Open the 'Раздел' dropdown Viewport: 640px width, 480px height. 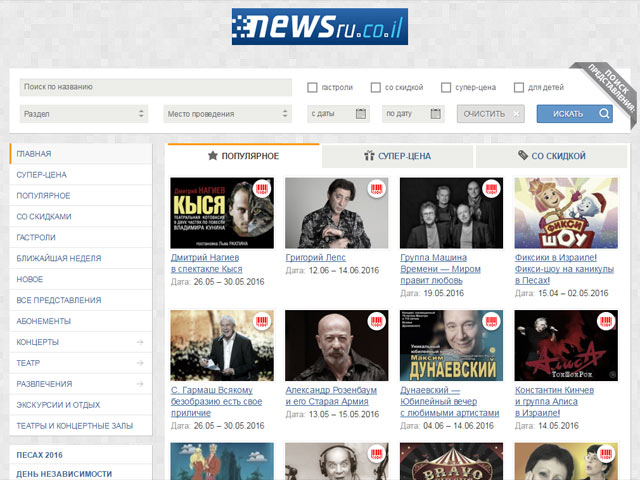coord(84,114)
